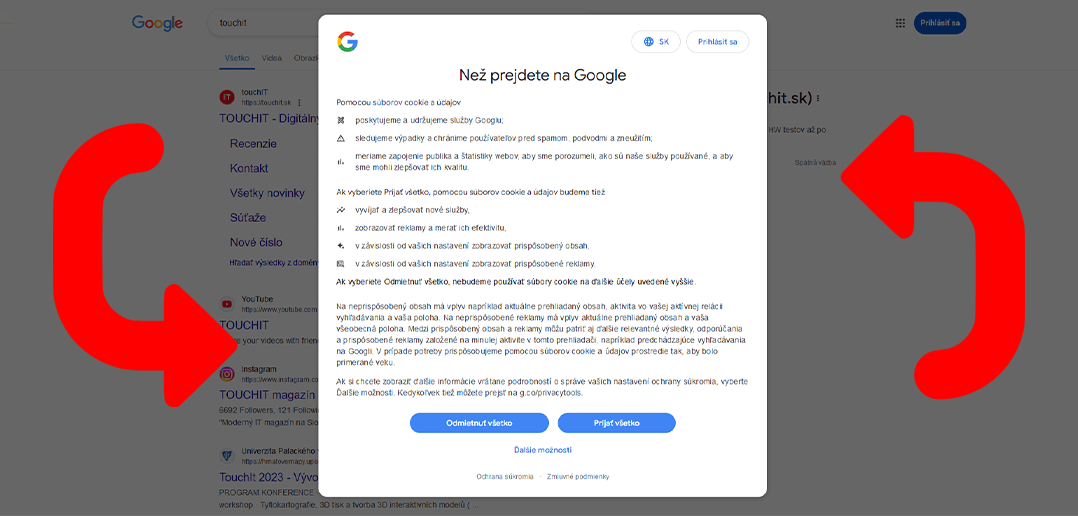The width and height of the screenshot is (1078, 516).
Task: Click the blue Prihlásiť sa header button
Action: coord(939,23)
